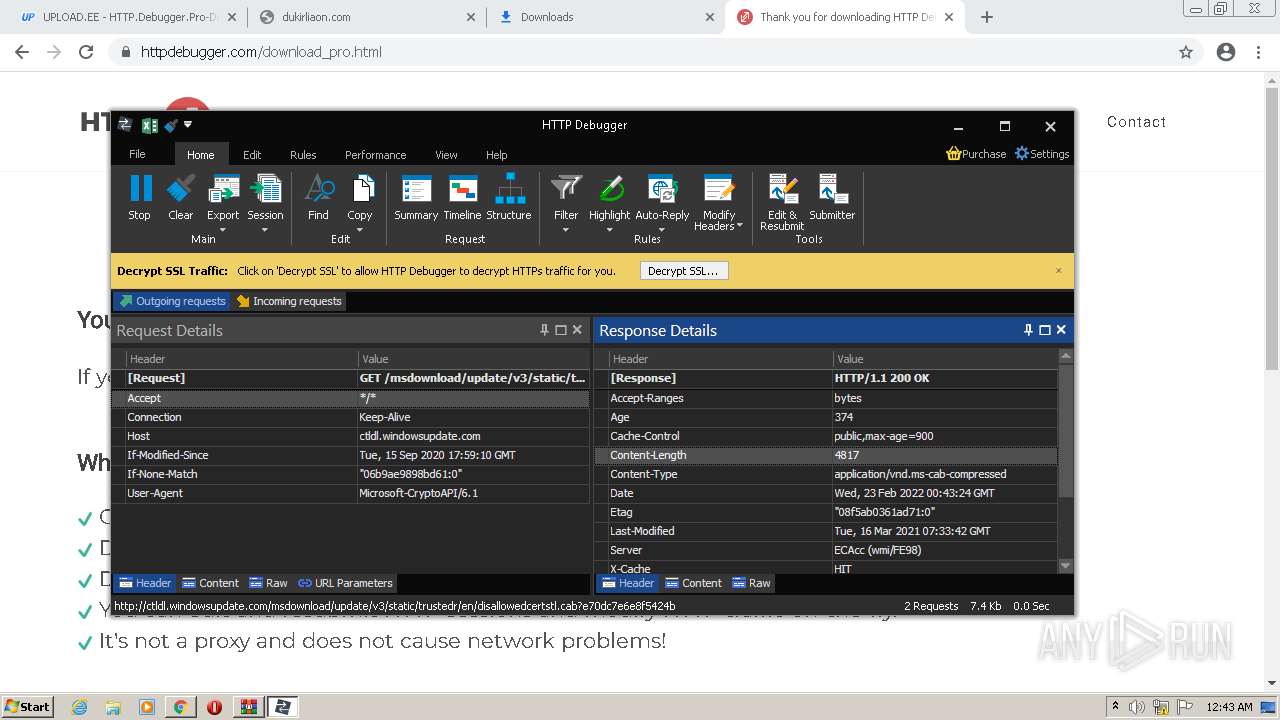Click the arrows icon in HTTP Debugger title bar
This screenshot has height=720, width=1280.
125,125
